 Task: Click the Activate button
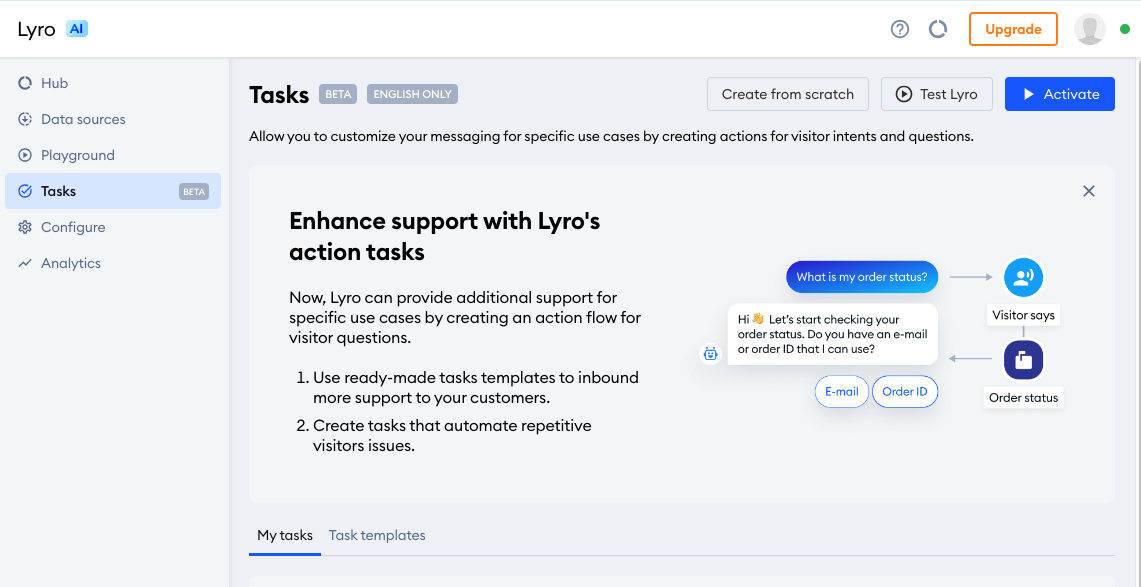point(1060,94)
